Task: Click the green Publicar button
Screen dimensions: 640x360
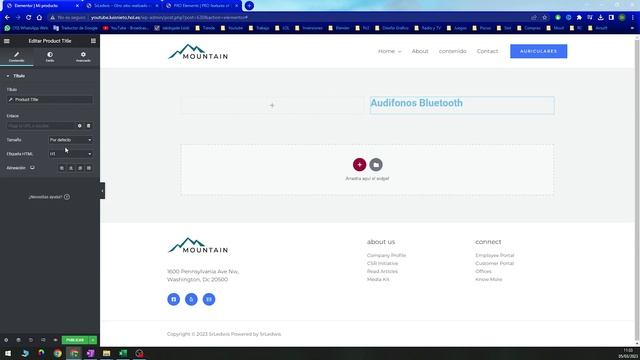Action: pyautogui.click(x=75, y=340)
